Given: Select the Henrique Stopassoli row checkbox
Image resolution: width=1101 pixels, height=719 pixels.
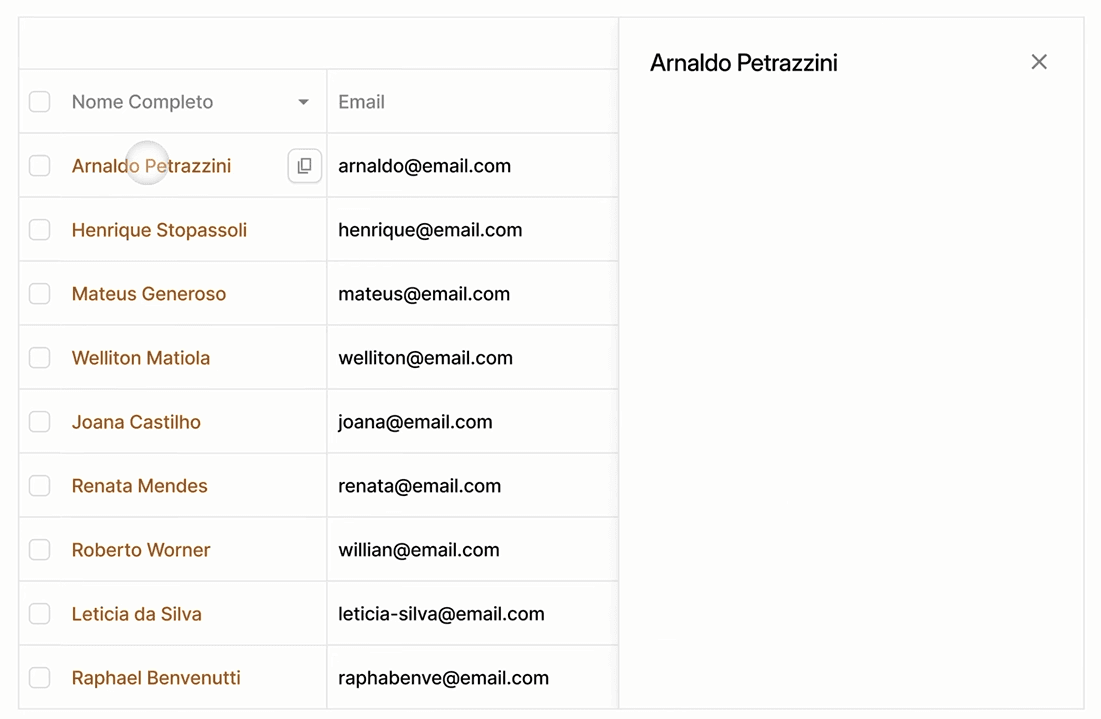Looking at the screenshot, I should (x=39, y=230).
